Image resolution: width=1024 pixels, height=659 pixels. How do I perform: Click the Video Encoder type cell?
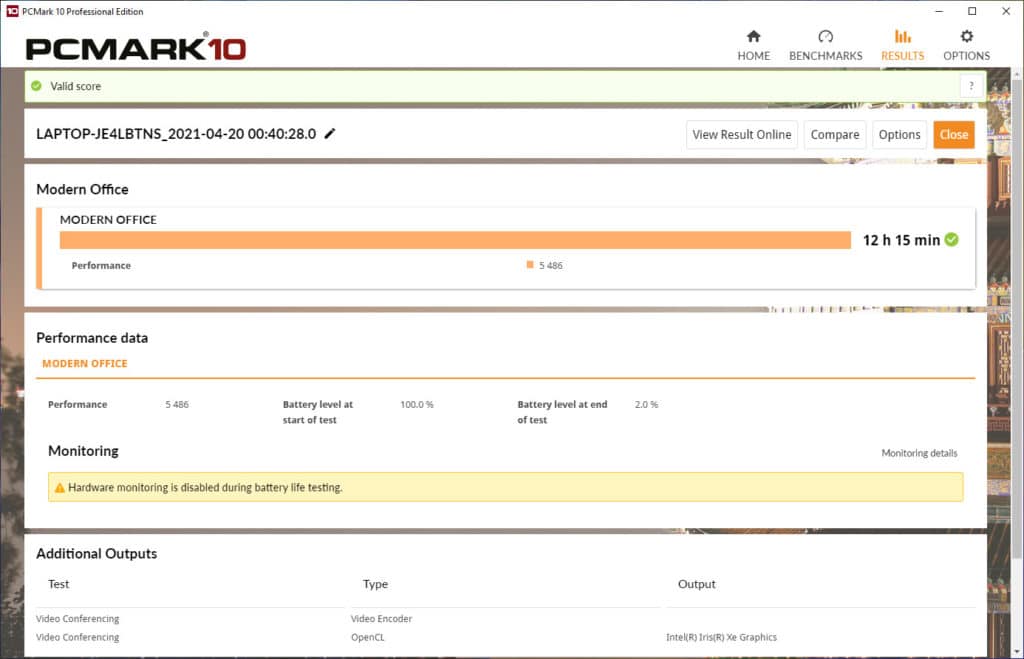[x=381, y=619]
